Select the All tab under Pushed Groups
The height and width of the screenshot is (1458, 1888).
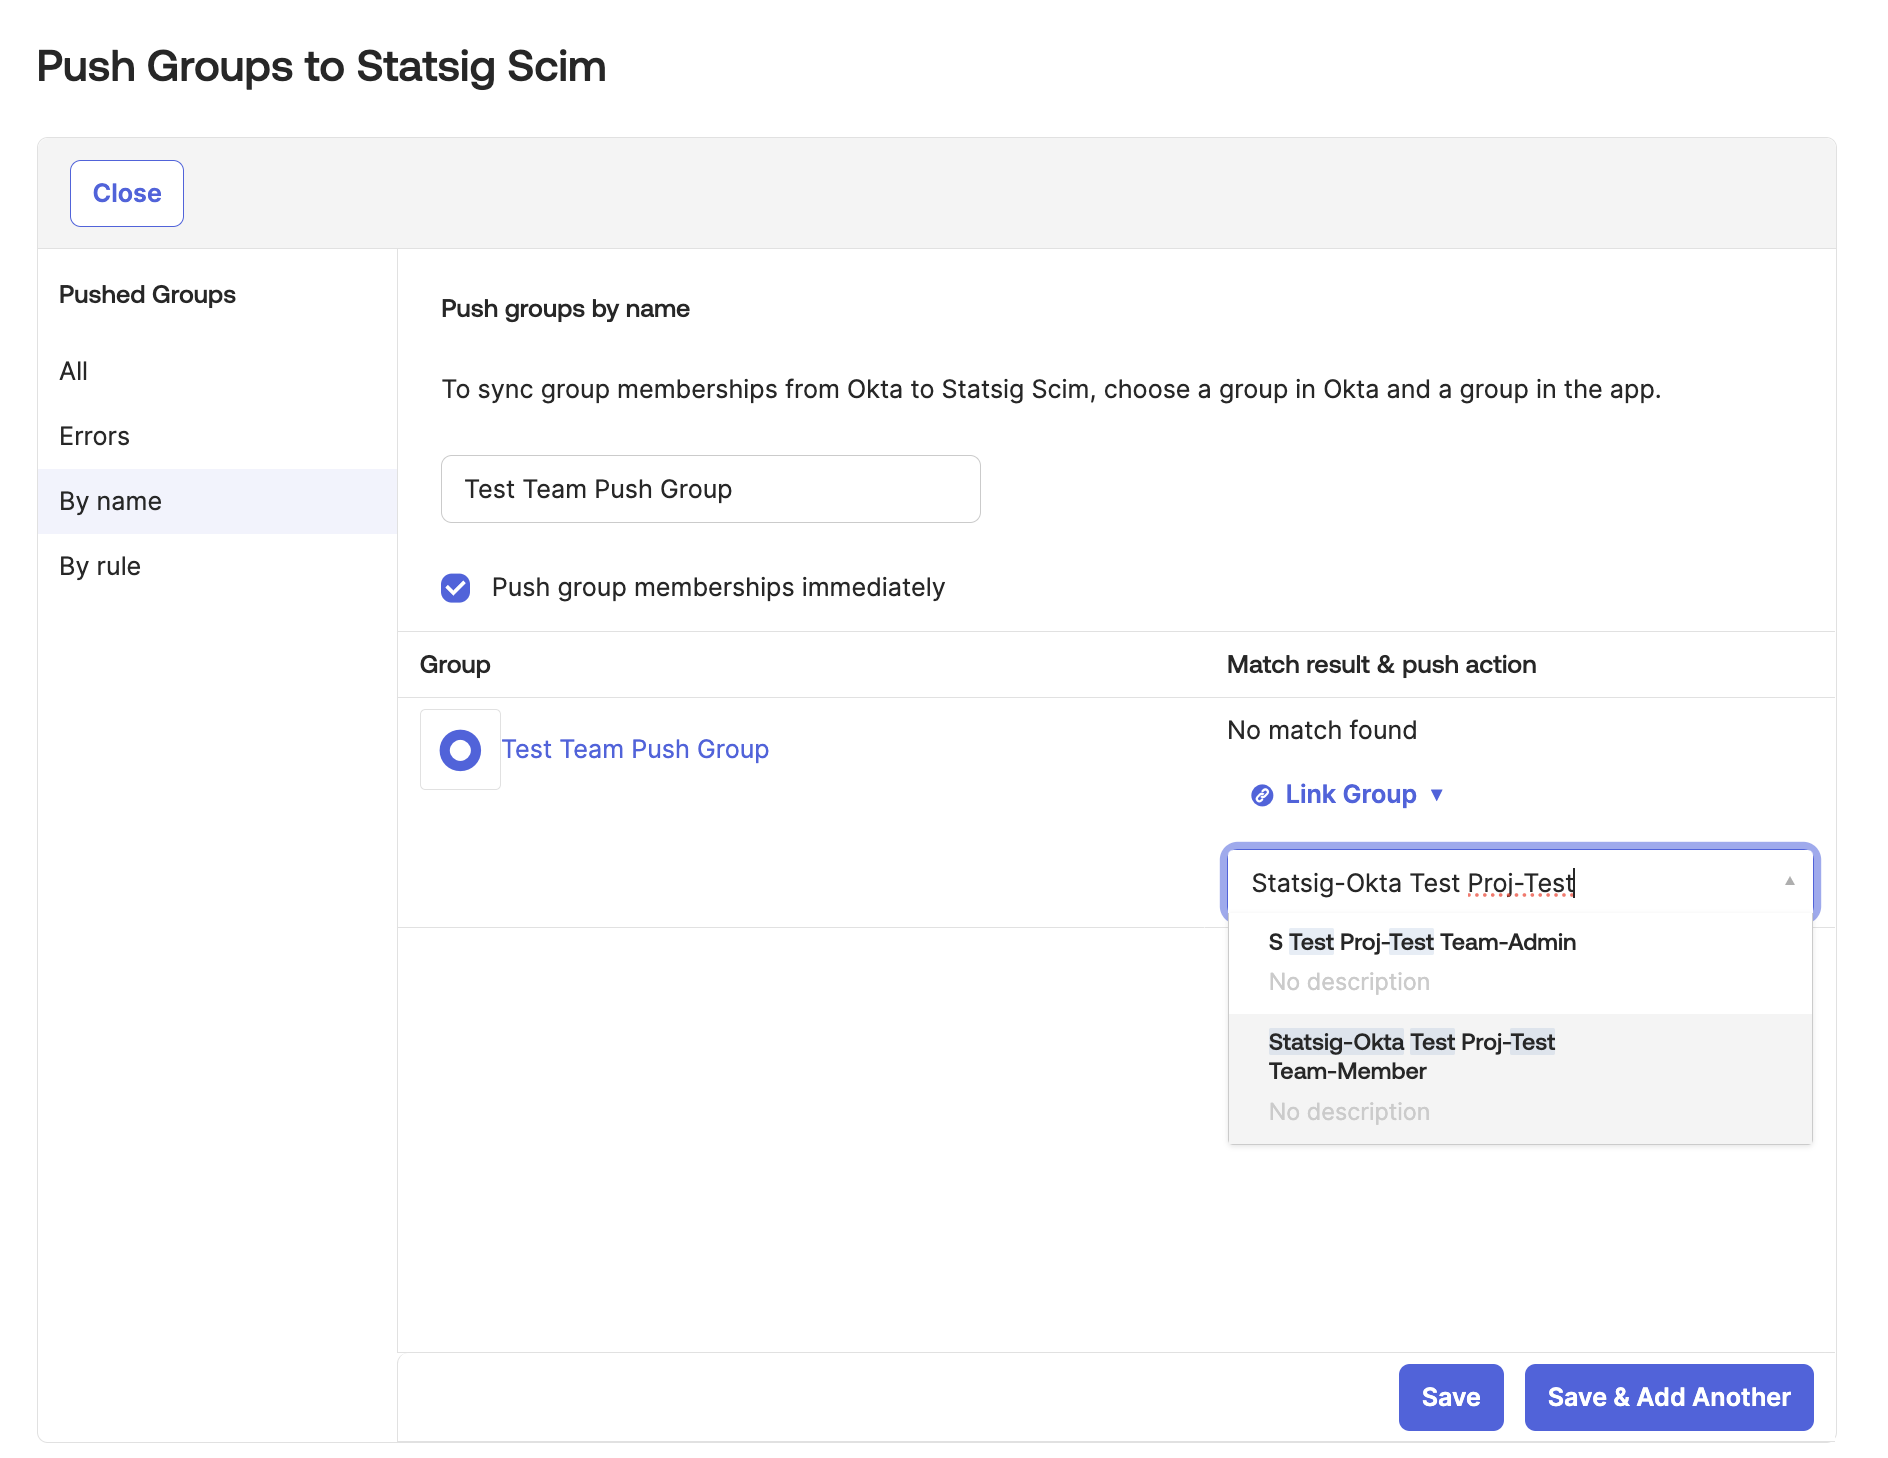point(74,371)
